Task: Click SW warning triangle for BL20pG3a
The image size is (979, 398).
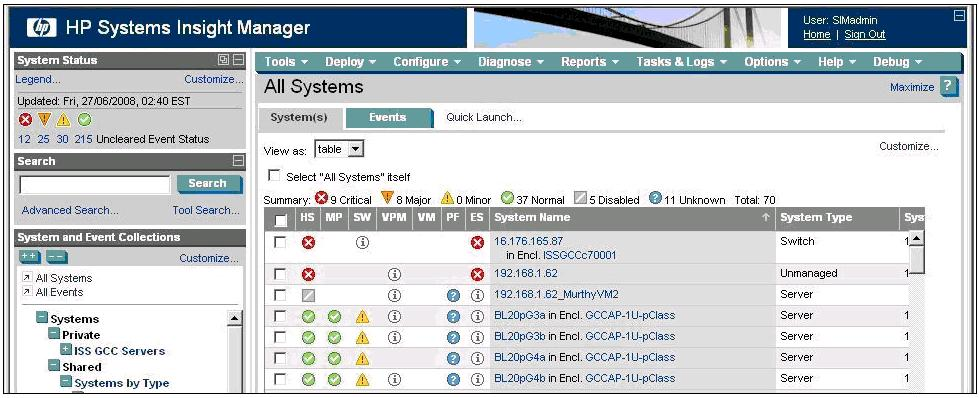Action: point(362,317)
